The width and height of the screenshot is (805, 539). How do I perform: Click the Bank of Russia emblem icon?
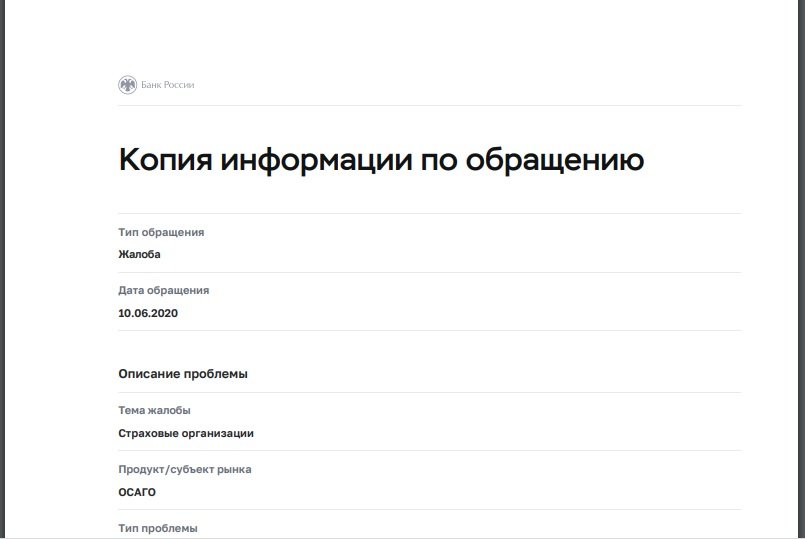pos(127,85)
